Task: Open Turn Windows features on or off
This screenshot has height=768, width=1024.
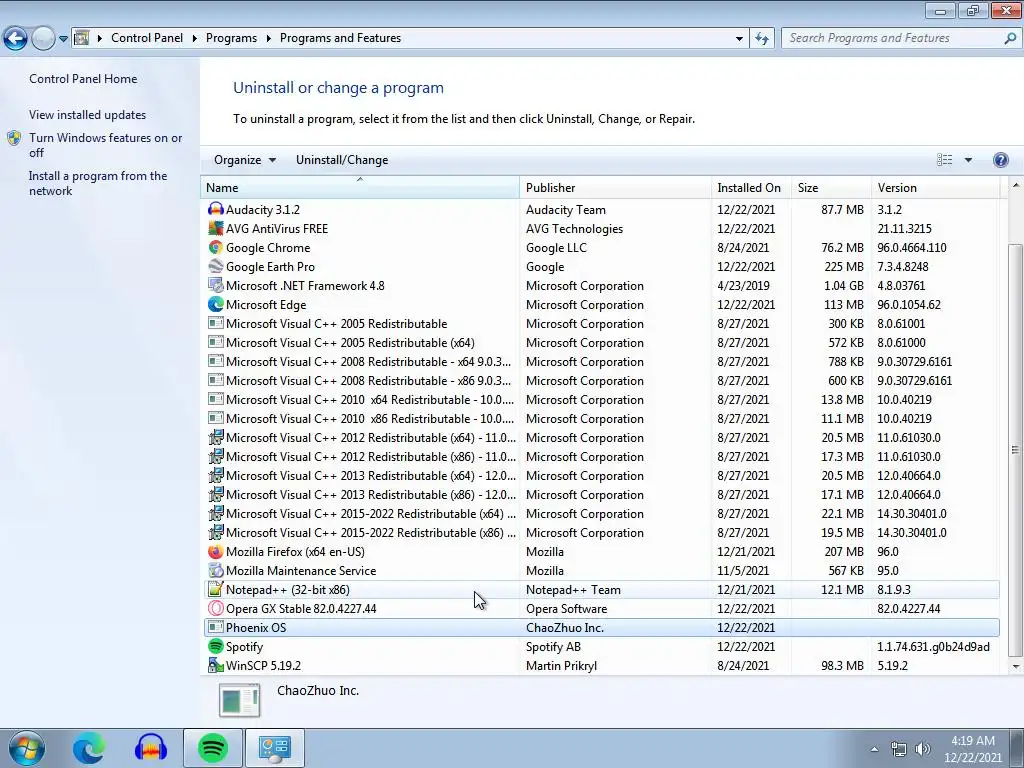Action: (x=105, y=145)
